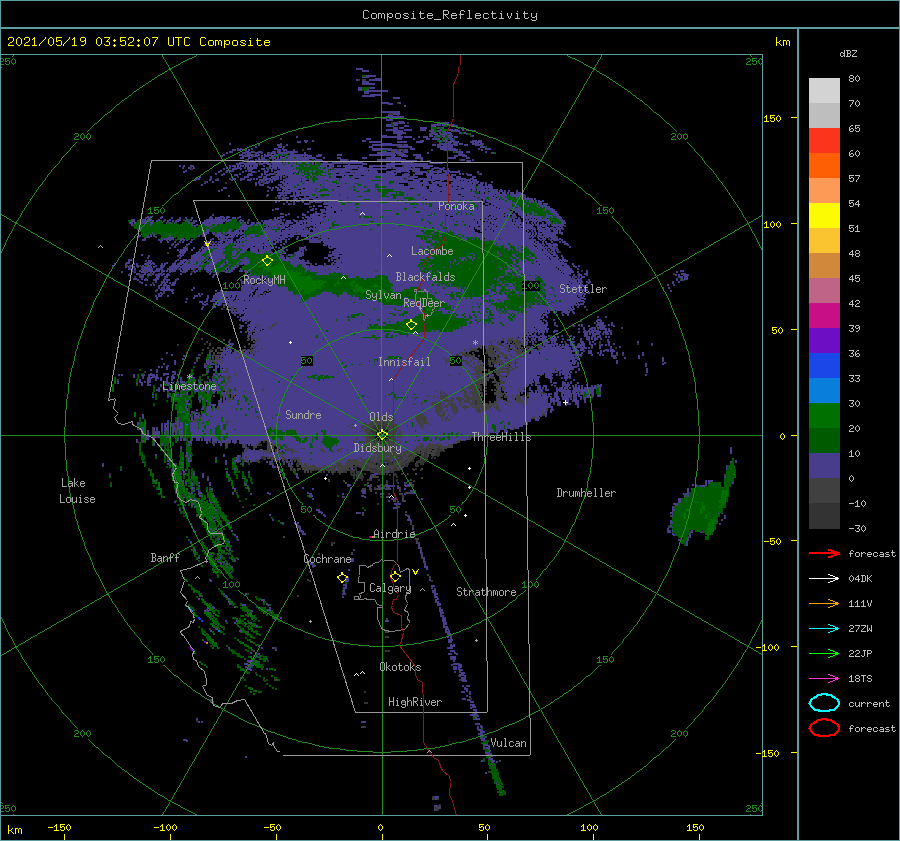Click the Airdrie label
This screenshot has width=900, height=841.
click(x=394, y=534)
